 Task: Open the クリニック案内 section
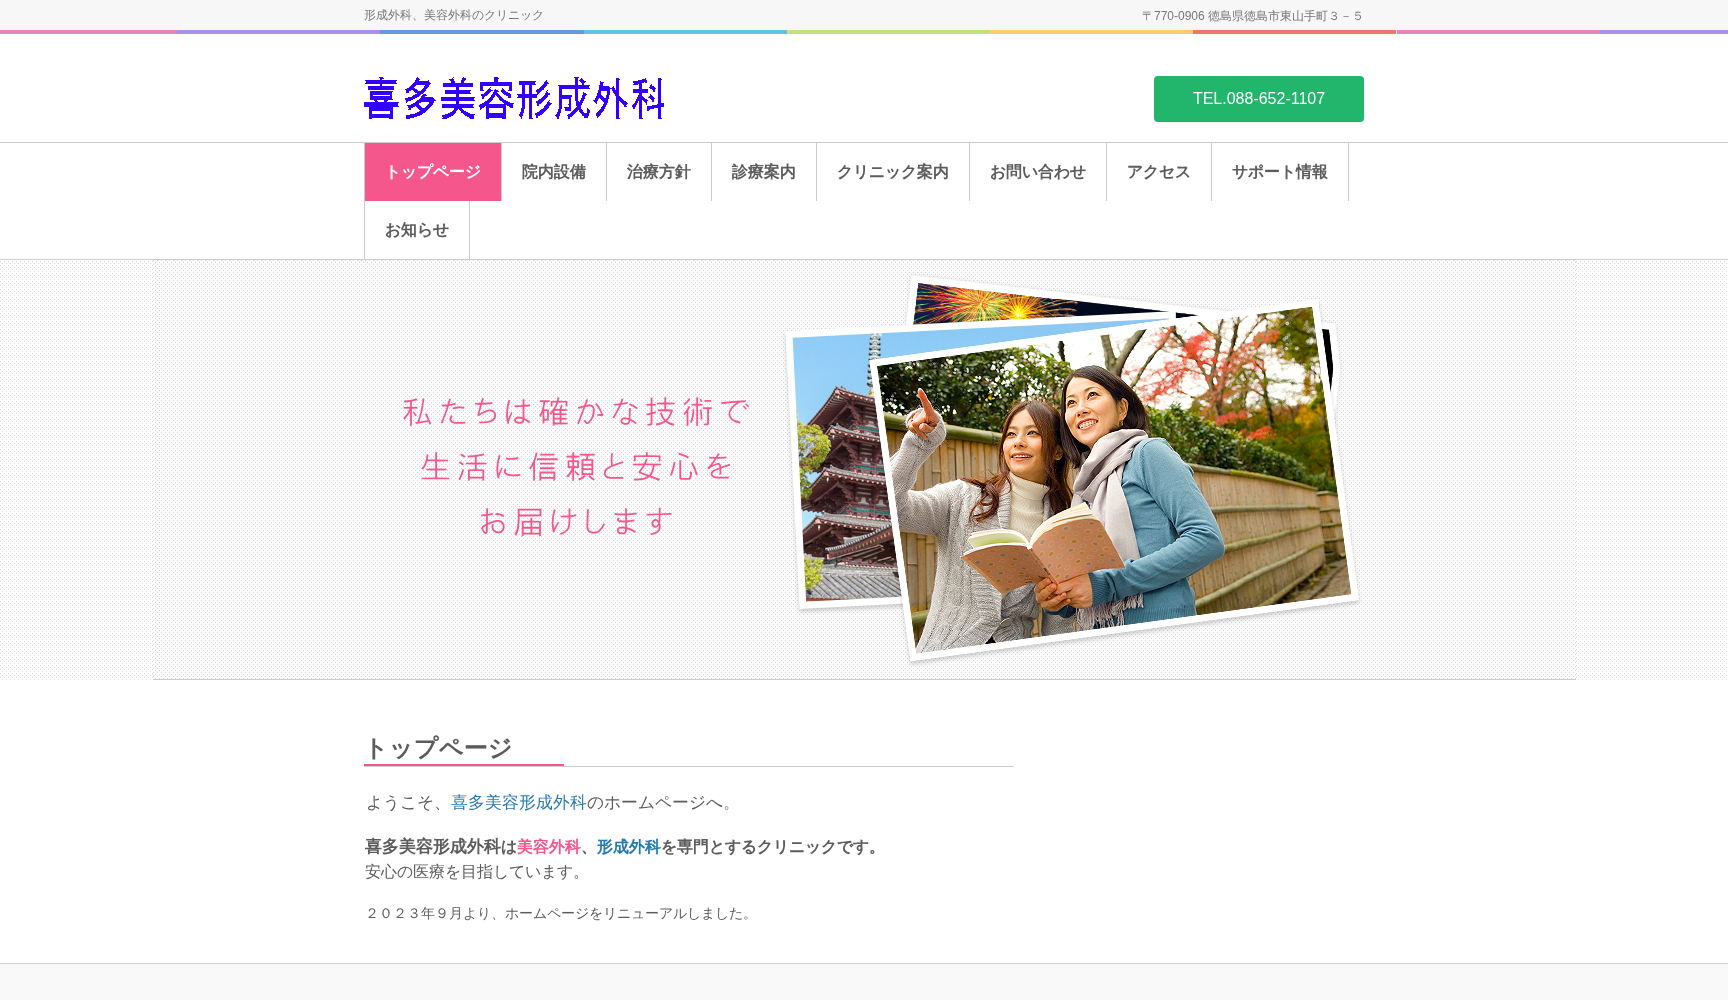coord(893,171)
